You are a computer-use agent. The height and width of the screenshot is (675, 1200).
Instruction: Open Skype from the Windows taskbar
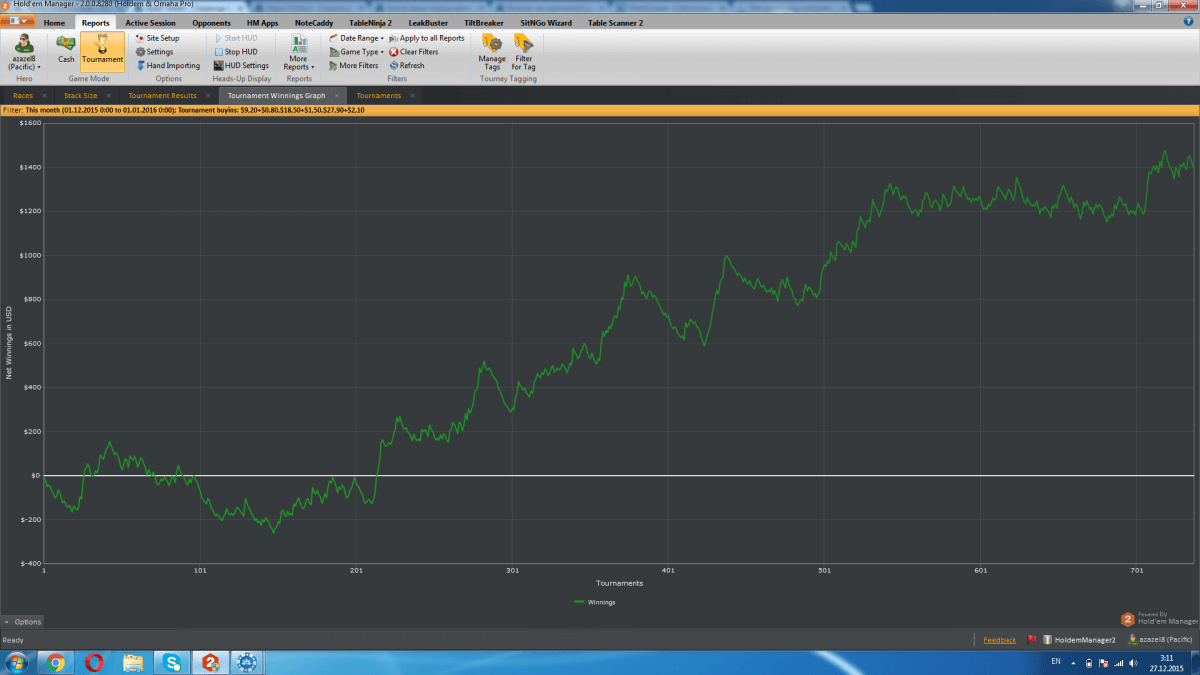[x=172, y=662]
